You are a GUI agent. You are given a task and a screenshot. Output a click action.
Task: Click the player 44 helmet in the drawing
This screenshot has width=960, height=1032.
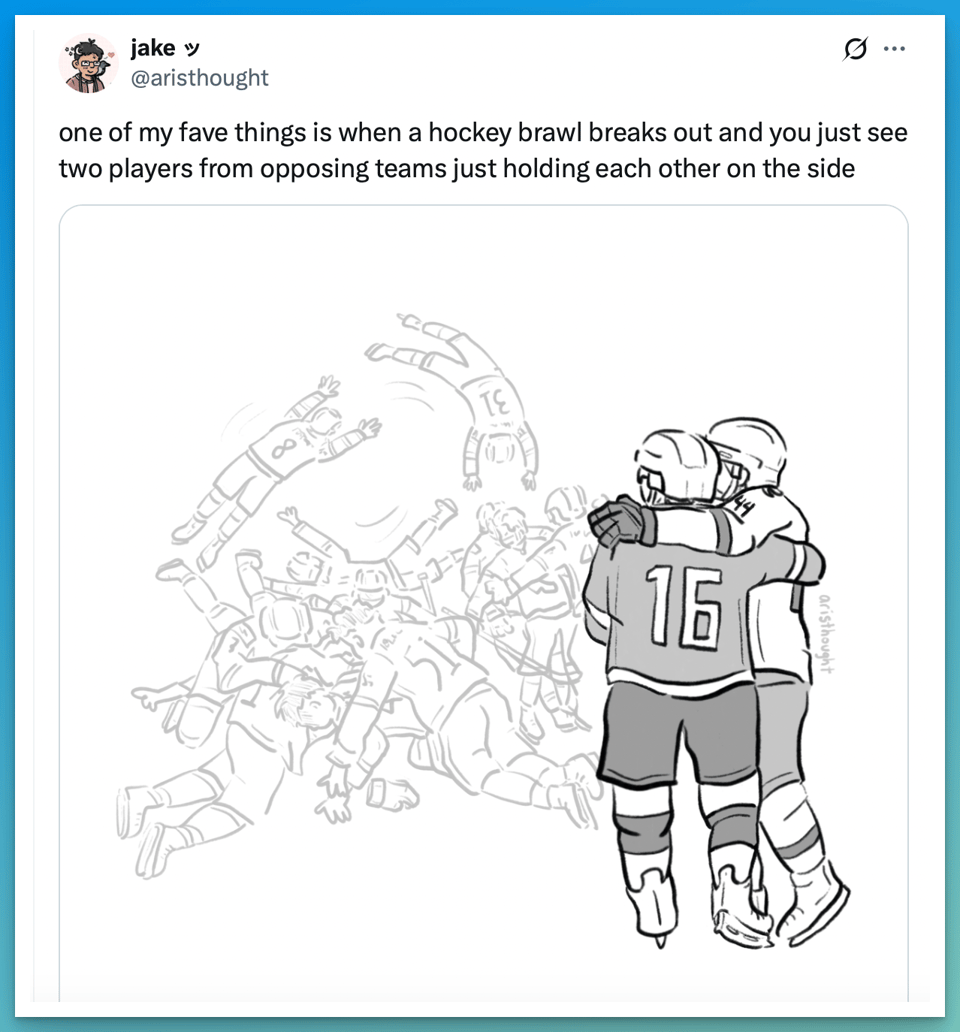tap(750, 450)
